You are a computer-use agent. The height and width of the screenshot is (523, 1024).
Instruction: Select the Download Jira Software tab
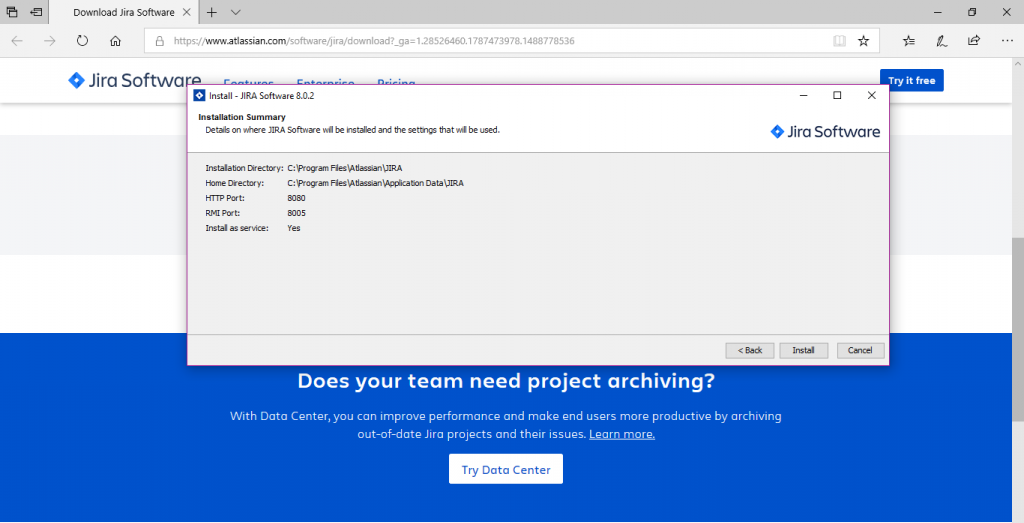pos(123,12)
